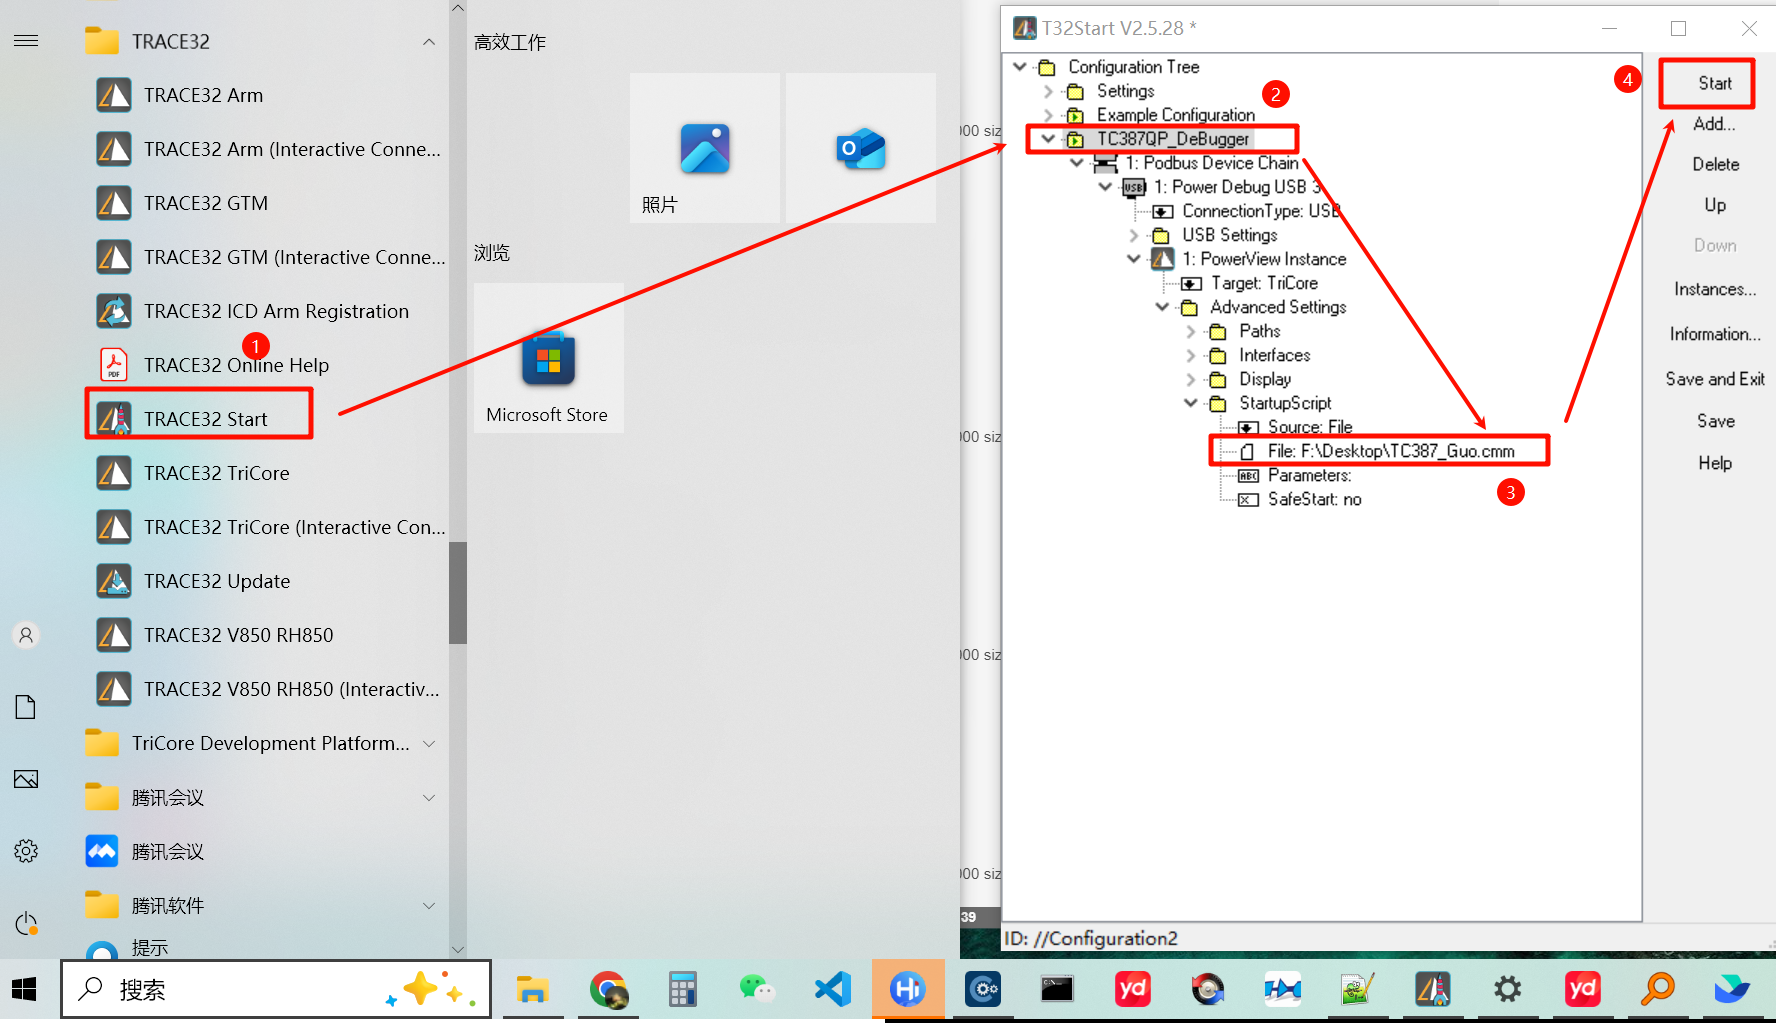Click Save and Exit button
The width and height of the screenshot is (1776, 1023).
pos(1715,379)
